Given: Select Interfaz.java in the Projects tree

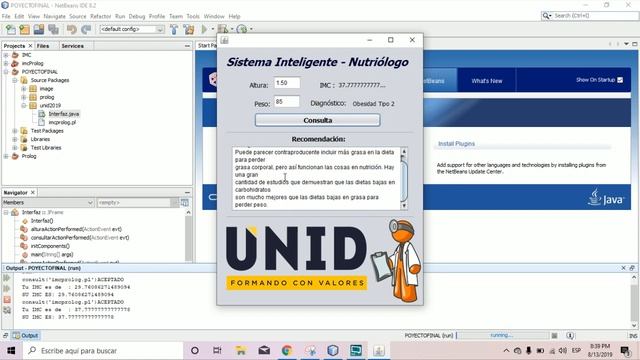Looking at the screenshot, I should point(63,114).
